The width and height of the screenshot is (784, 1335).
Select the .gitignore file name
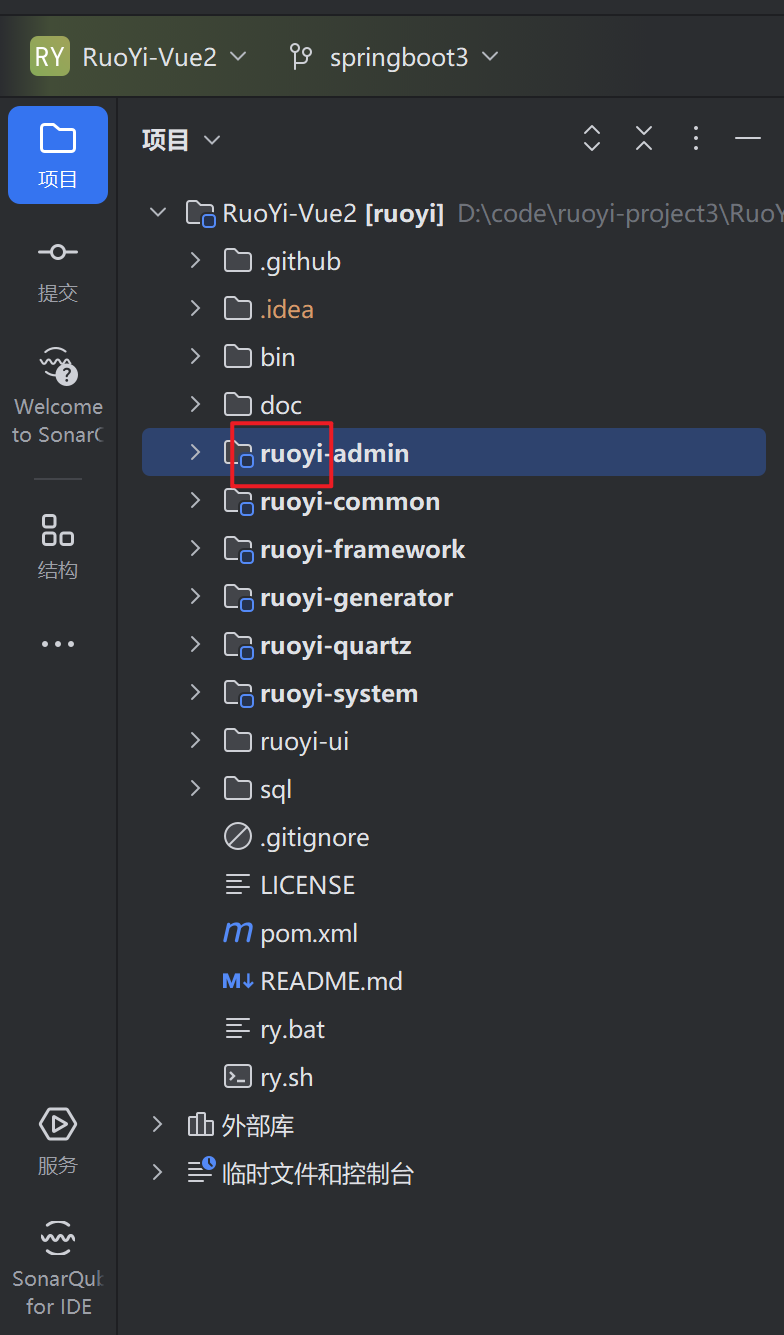[x=314, y=837]
